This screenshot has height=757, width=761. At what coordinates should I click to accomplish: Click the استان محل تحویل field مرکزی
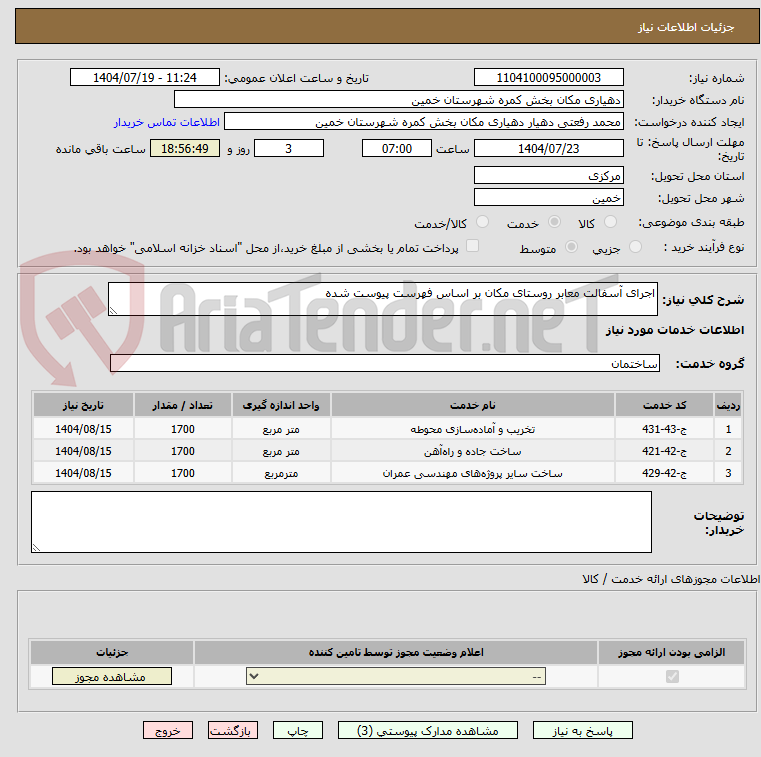(x=548, y=176)
